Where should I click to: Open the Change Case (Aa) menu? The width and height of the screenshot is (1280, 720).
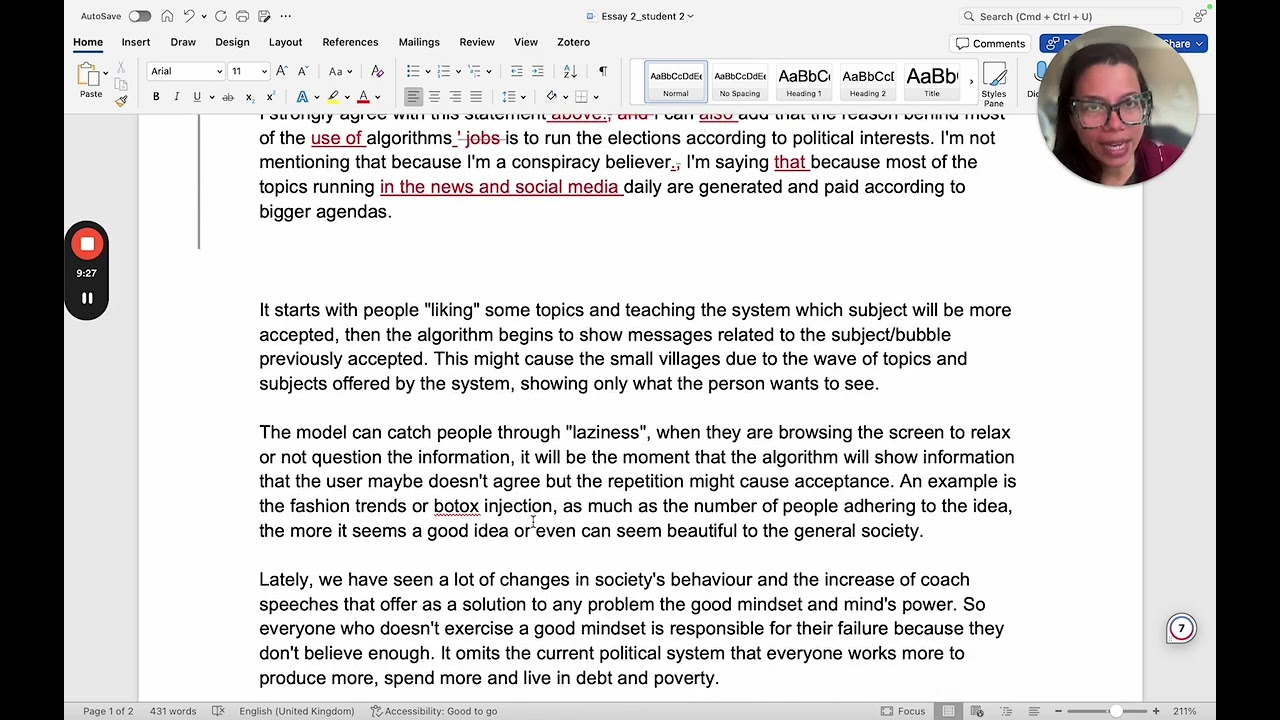tap(340, 71)
